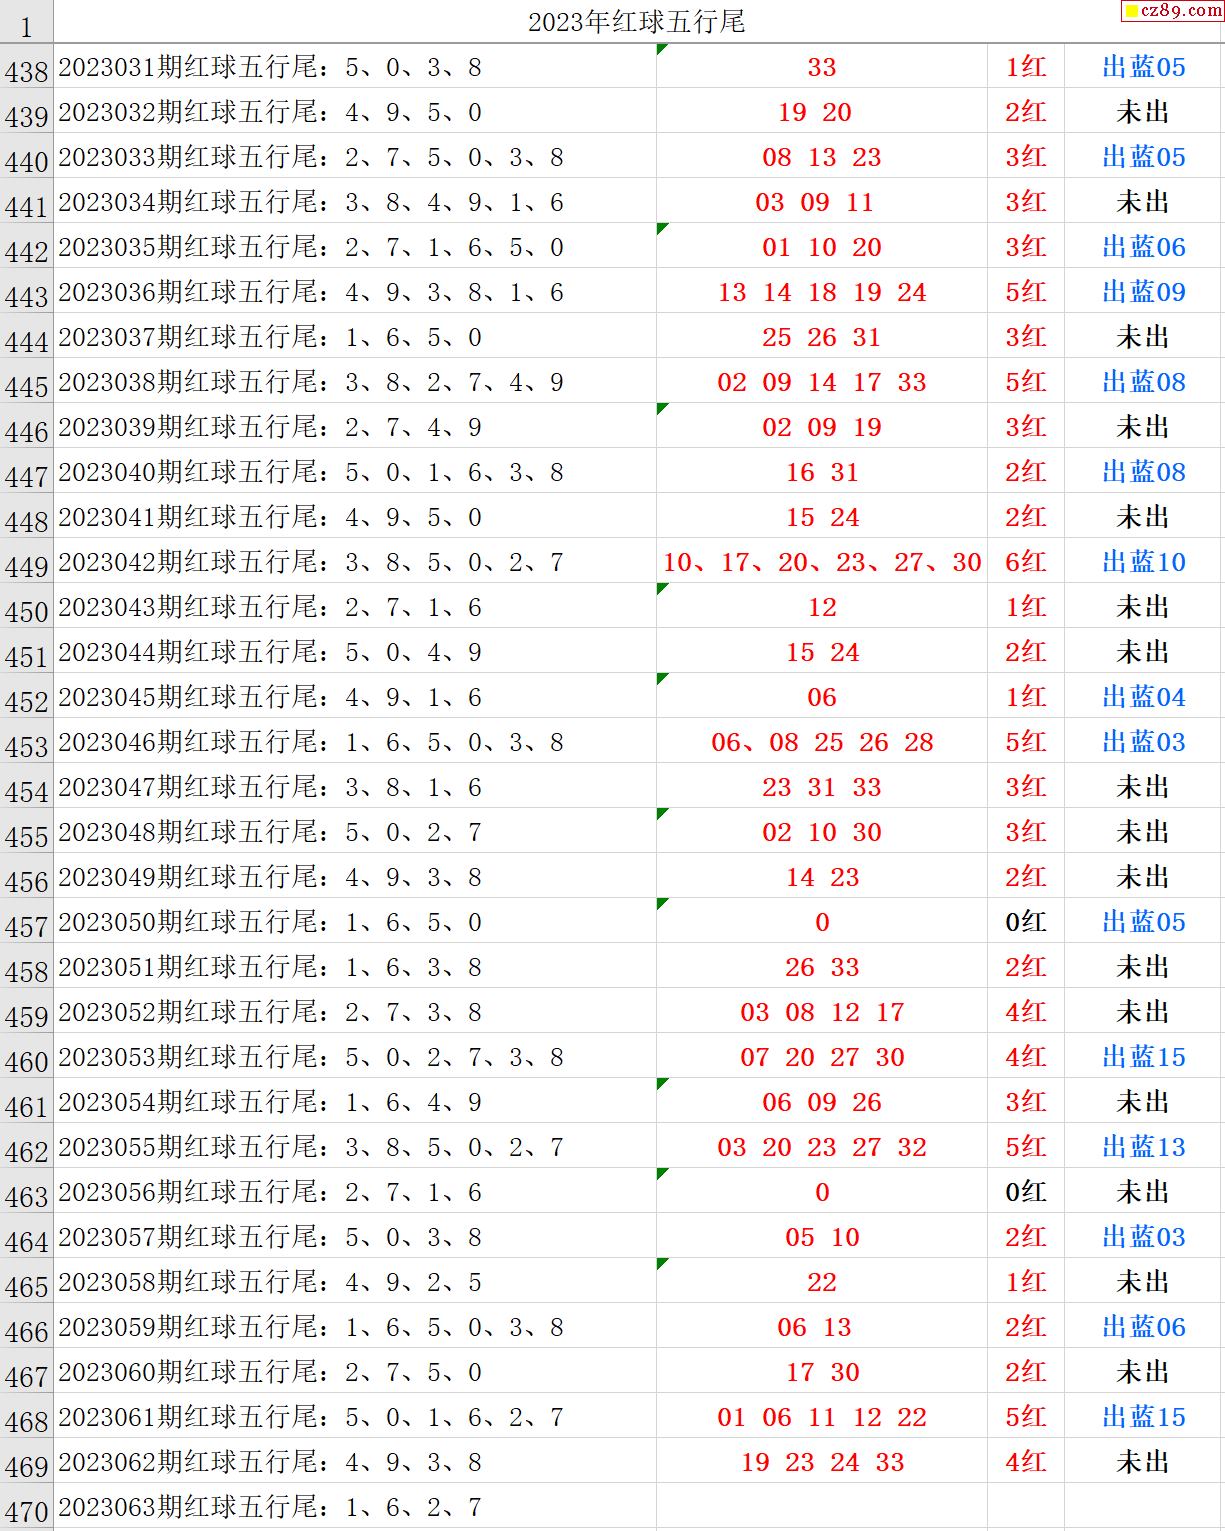Click the 出蓝09 cell
1225x1531 pixels.
point(1143,292)
